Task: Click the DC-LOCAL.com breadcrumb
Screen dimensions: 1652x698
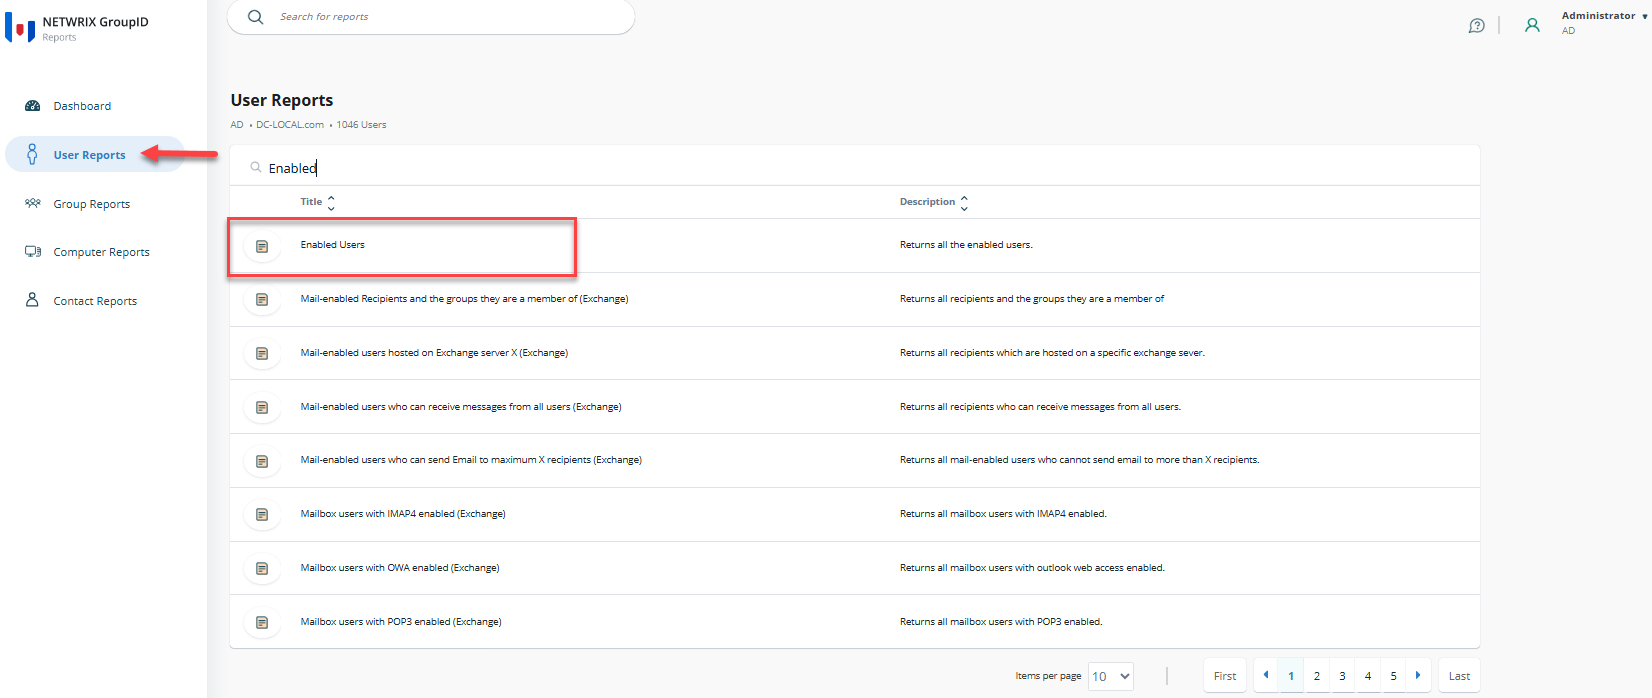Action: click(x=290, y=125)
